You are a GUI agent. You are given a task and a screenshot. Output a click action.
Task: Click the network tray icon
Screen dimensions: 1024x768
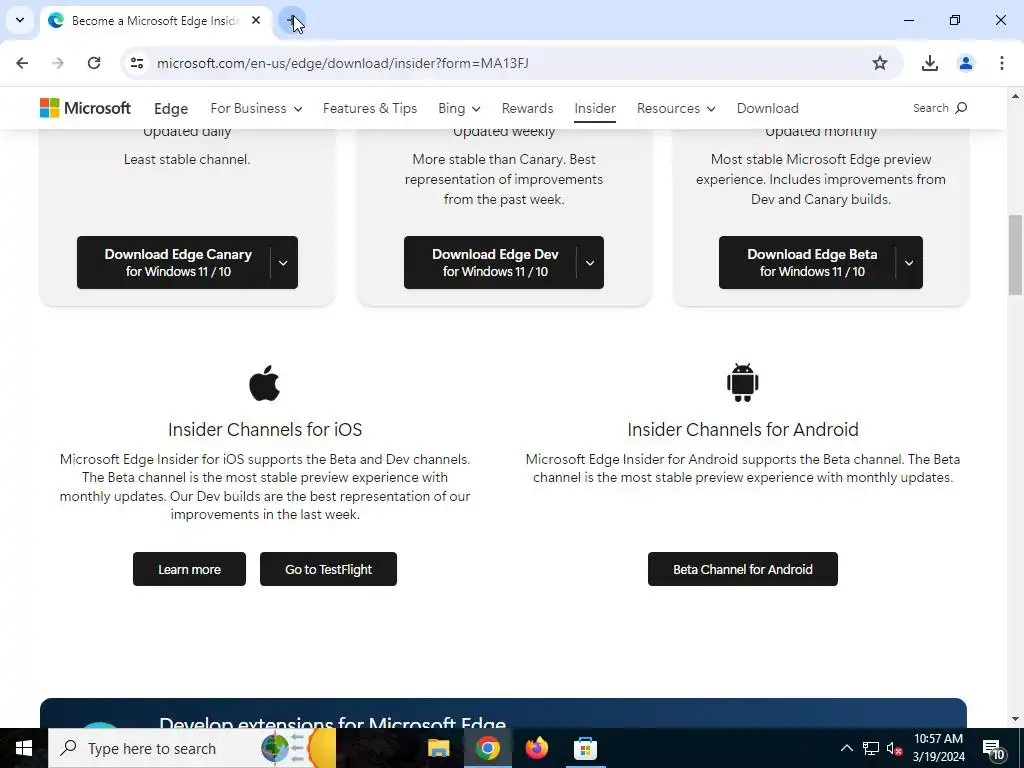tap(871, 748)
